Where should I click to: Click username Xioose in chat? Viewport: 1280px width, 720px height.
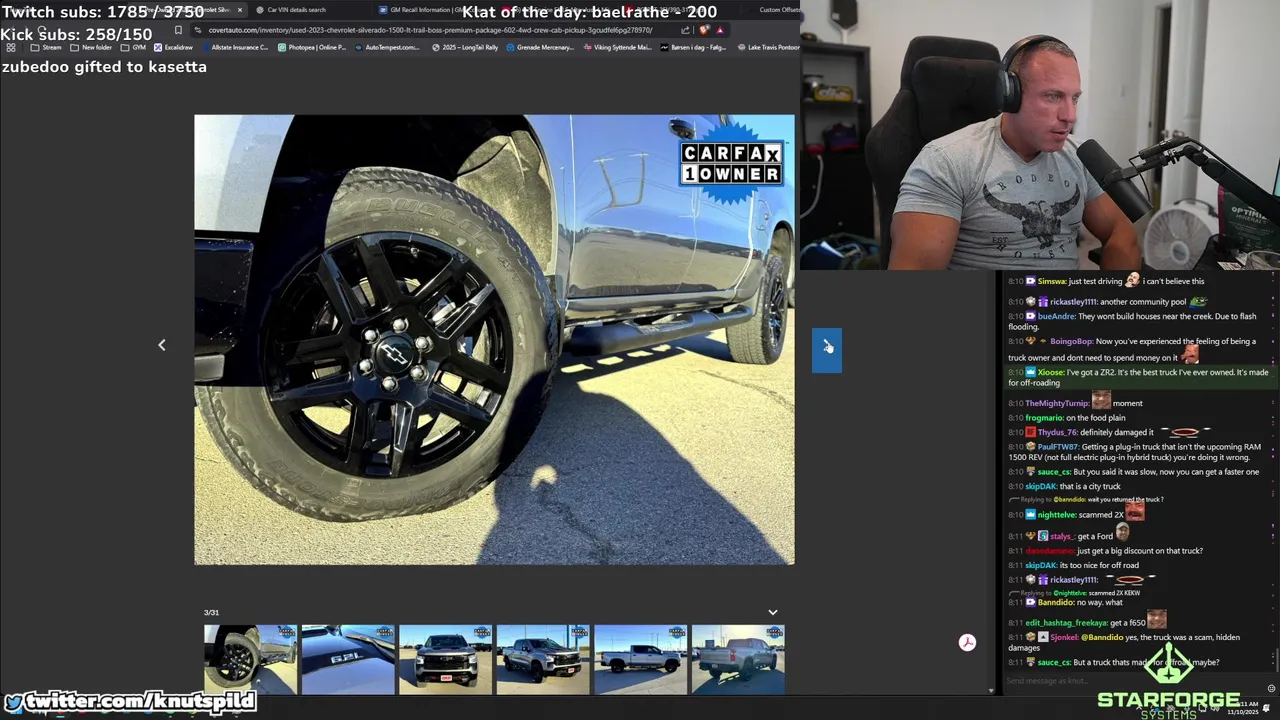(1051, 372)
